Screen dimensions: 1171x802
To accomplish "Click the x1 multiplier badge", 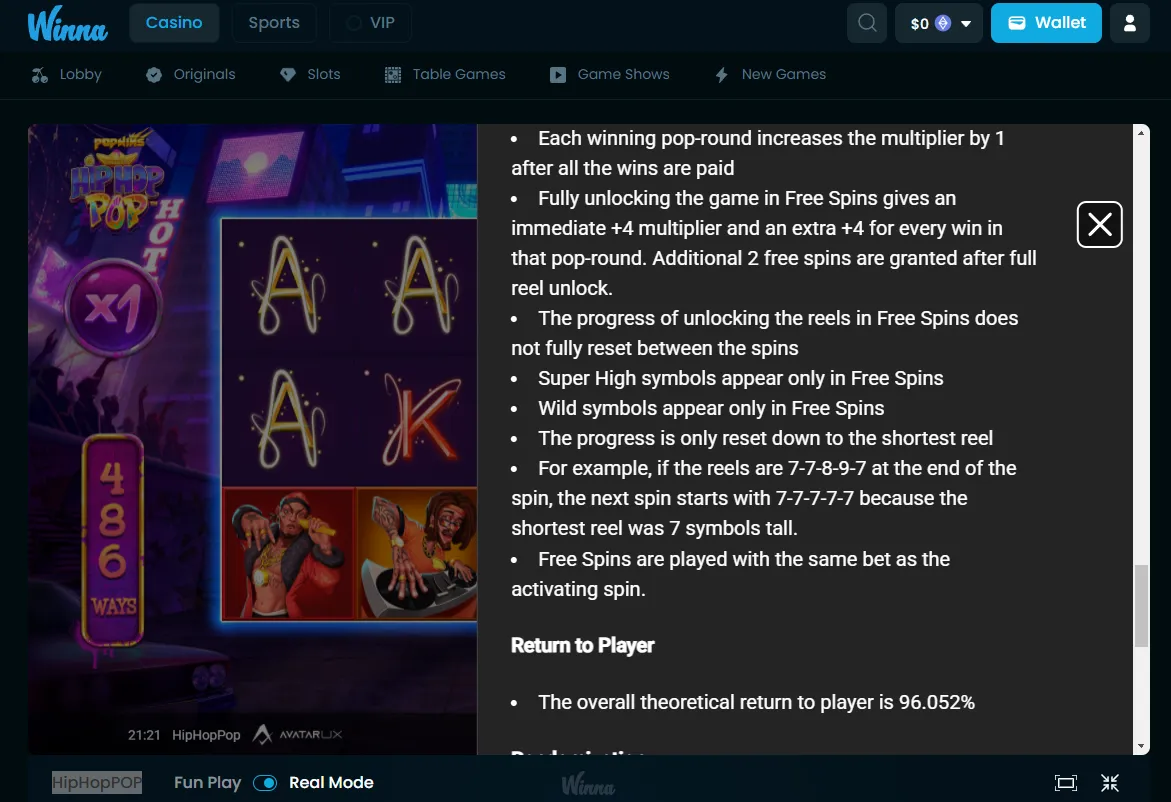I will tap(113, 308).
